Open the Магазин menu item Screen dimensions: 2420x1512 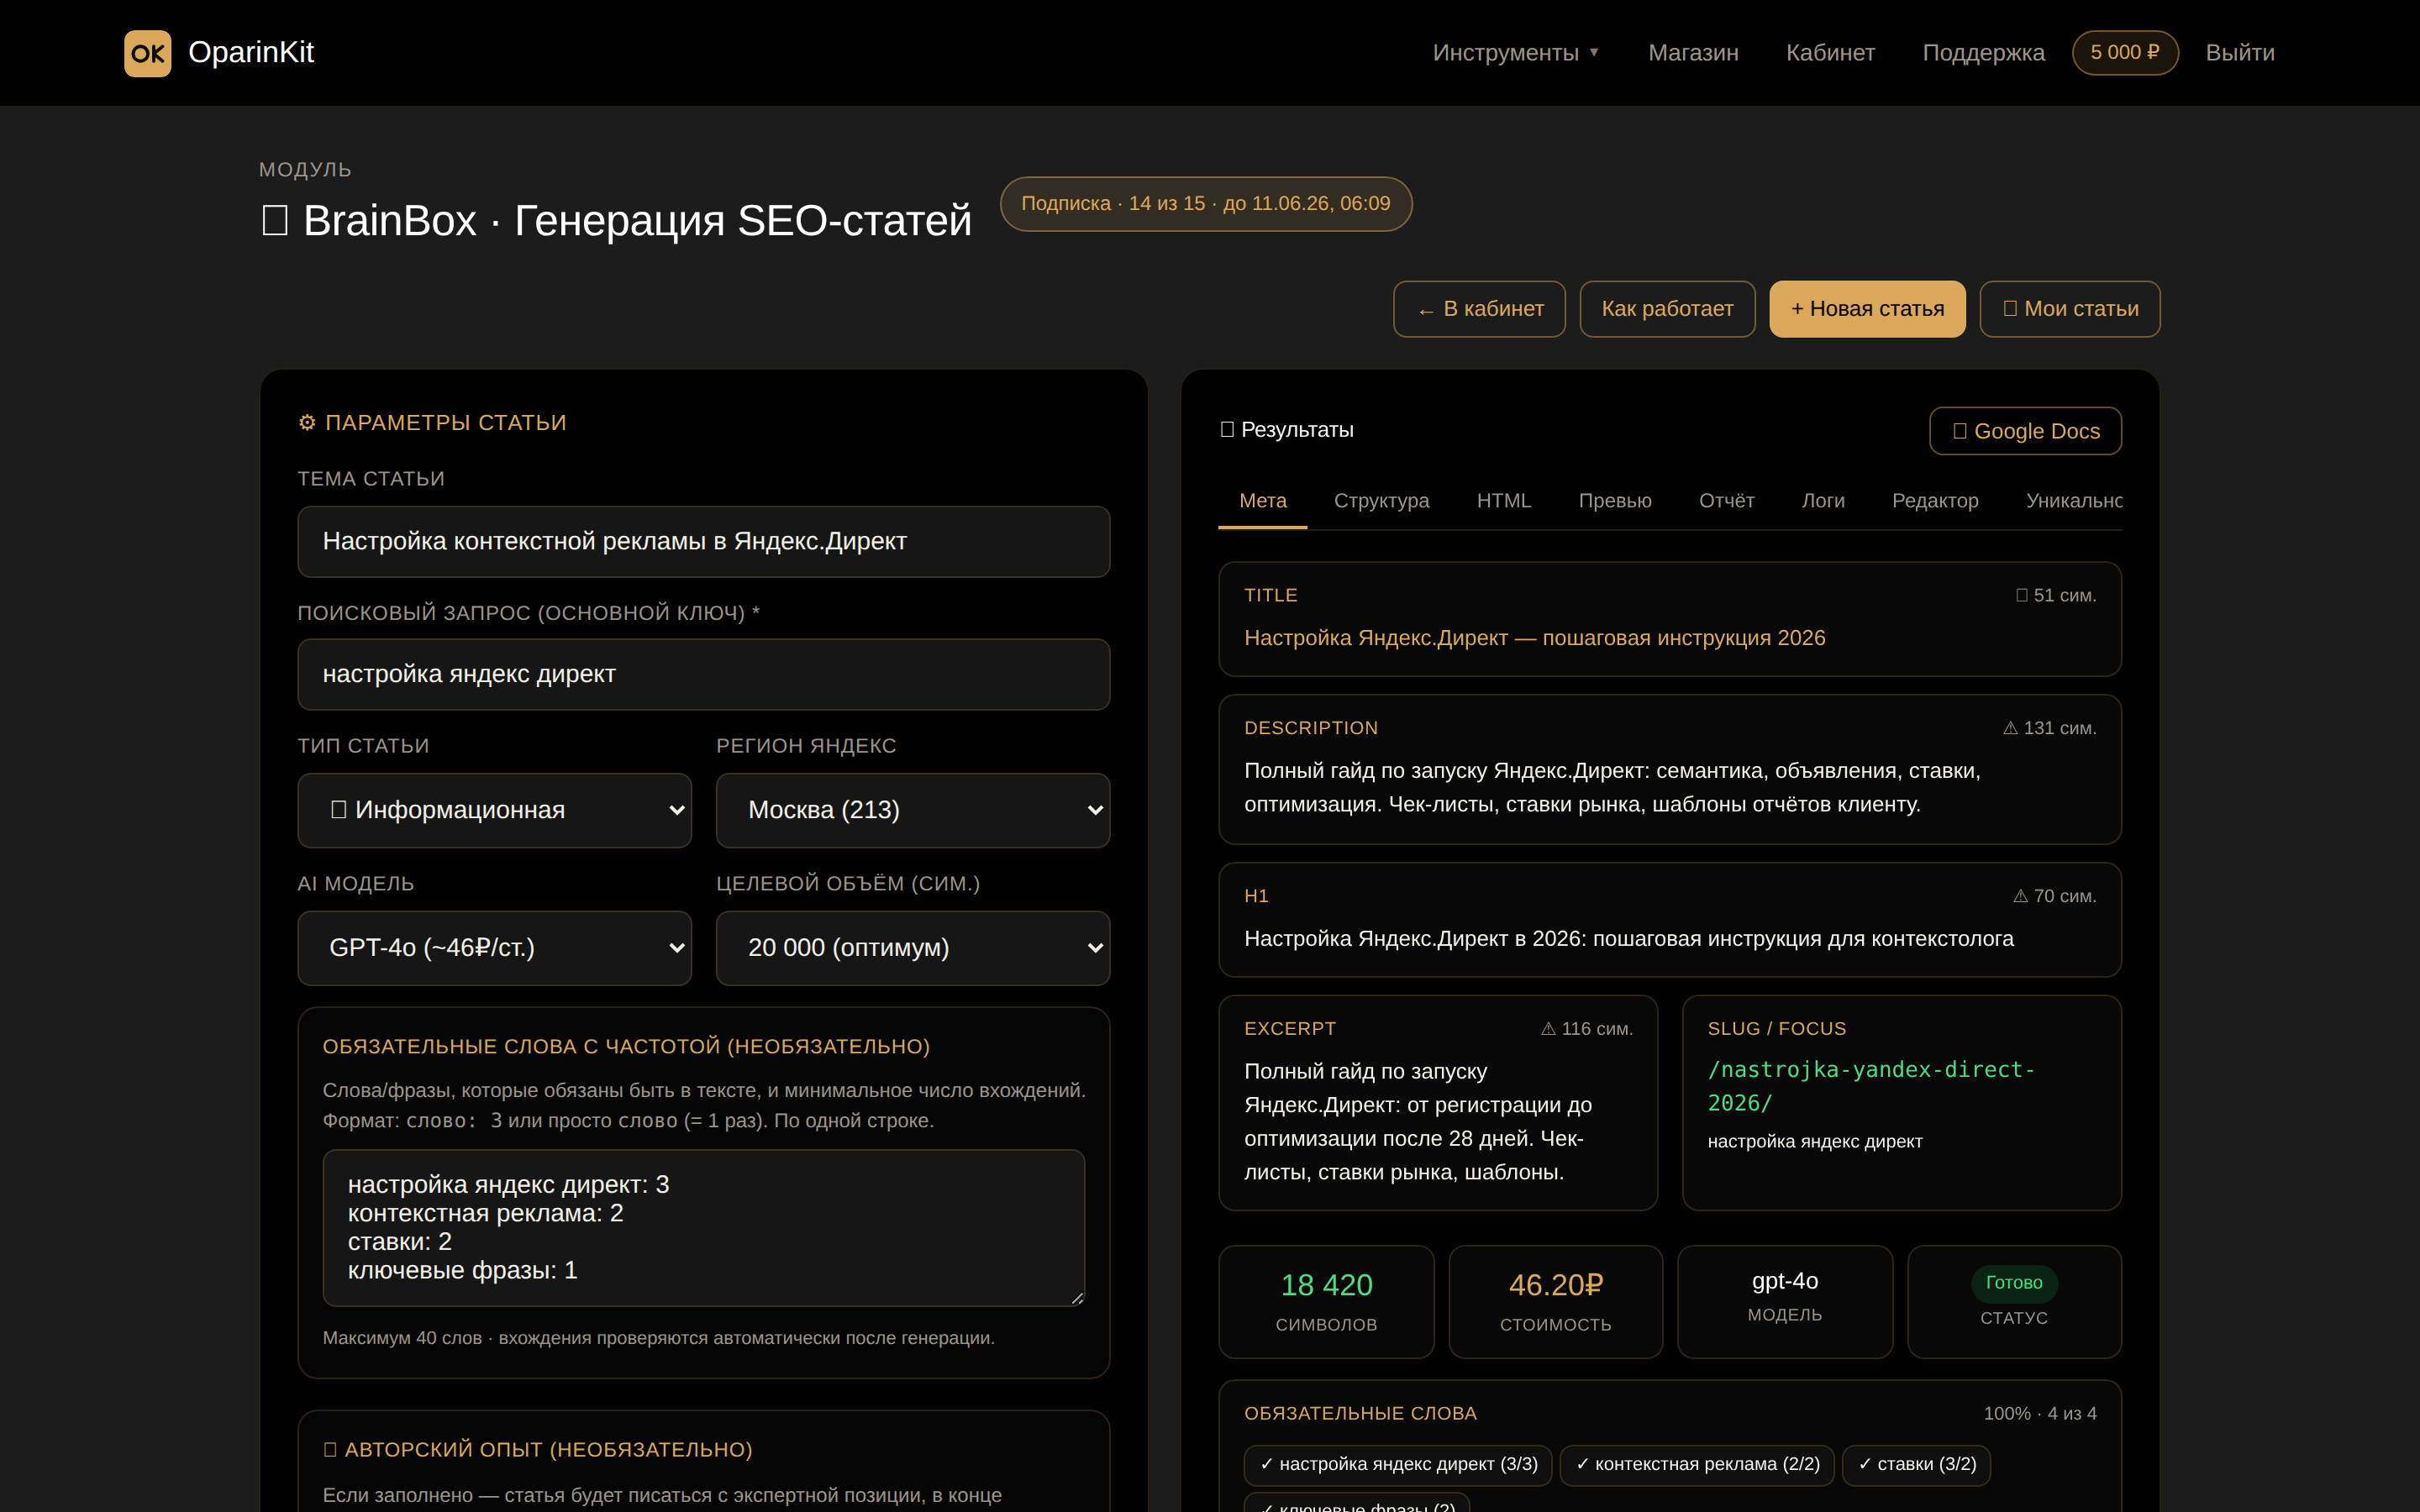pos(1693,53)
